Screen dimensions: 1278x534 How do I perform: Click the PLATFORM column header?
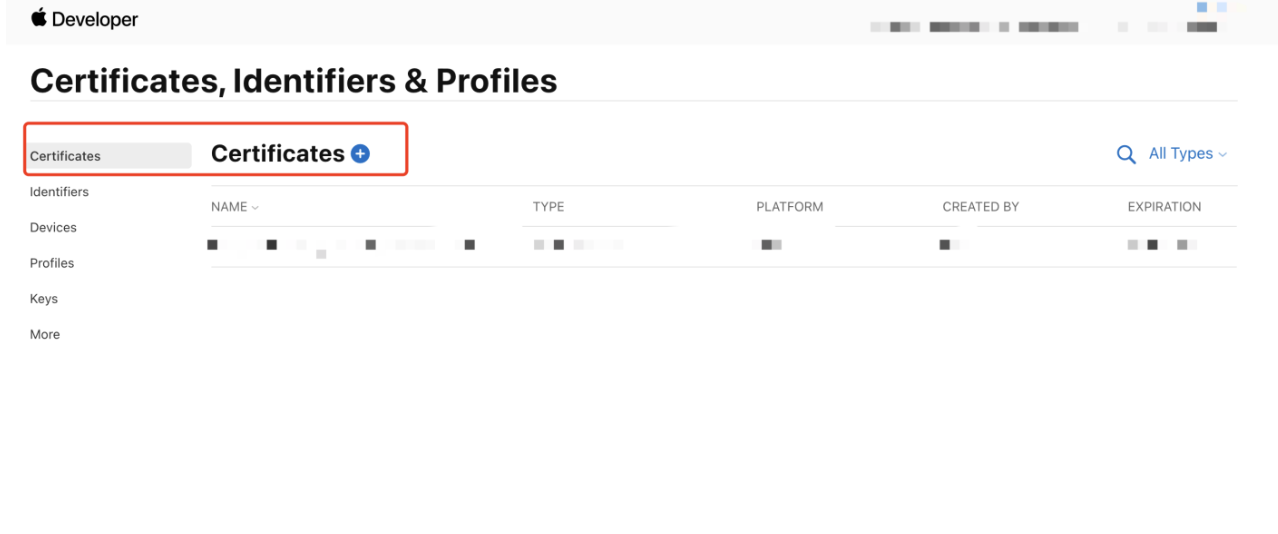[790, 207]
